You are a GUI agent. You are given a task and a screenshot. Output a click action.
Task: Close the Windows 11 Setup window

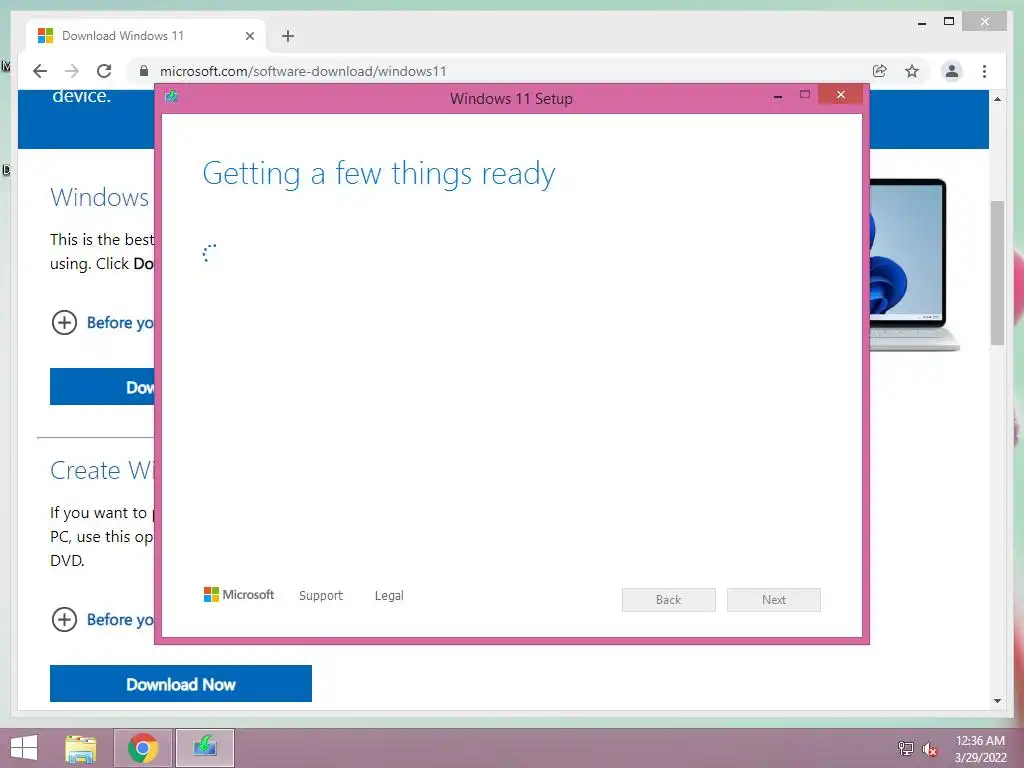click(x=840, y=95)
